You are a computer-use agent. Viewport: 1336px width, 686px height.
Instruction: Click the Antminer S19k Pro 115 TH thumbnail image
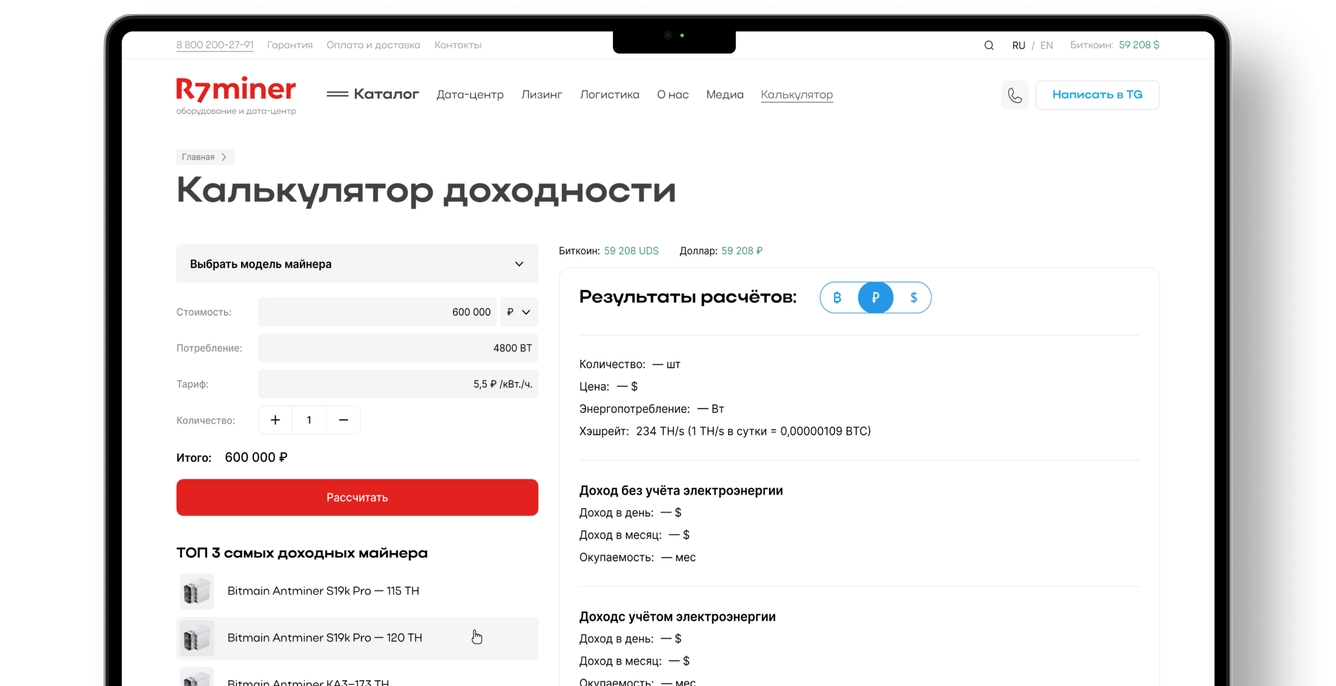pos(197,590)
